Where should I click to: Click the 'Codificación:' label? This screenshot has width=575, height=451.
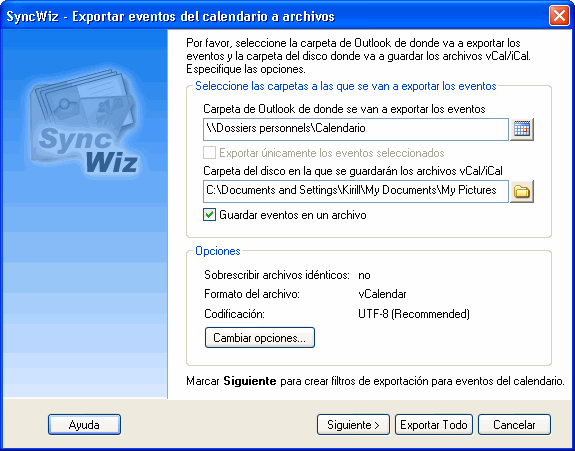[234, 314]
